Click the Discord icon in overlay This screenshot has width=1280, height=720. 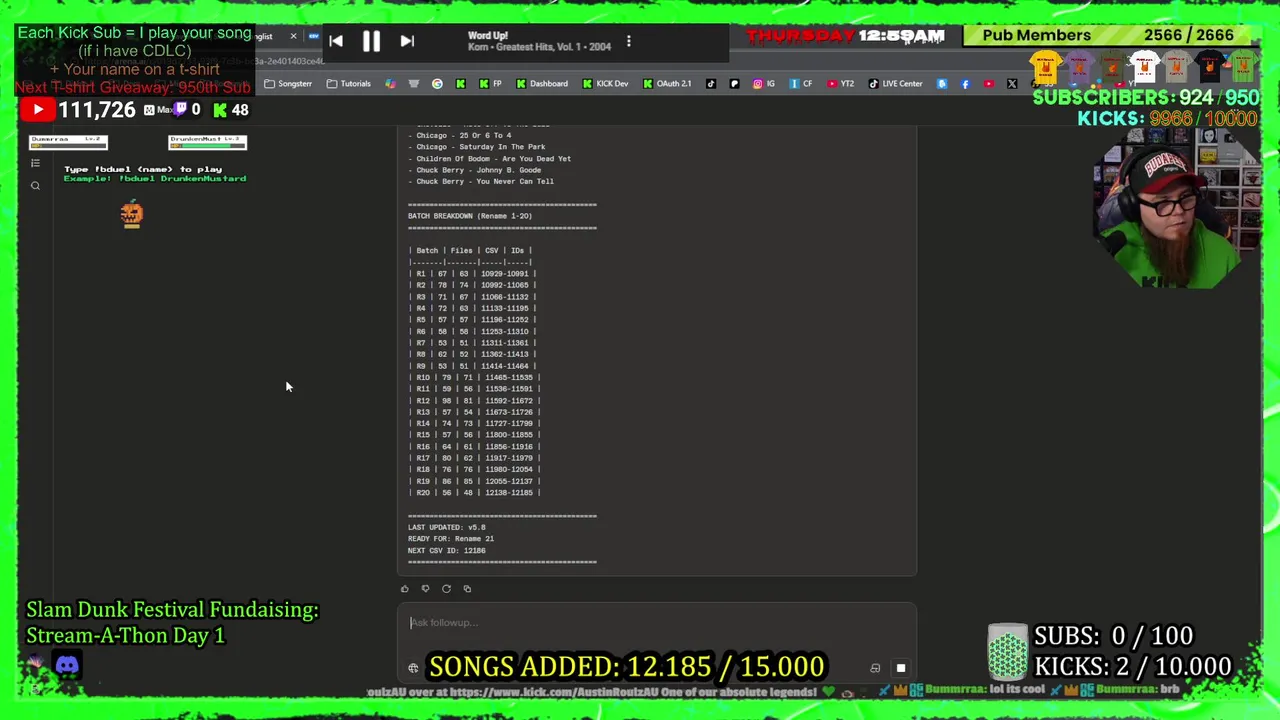pyautogui.click(x=67, y=665)
